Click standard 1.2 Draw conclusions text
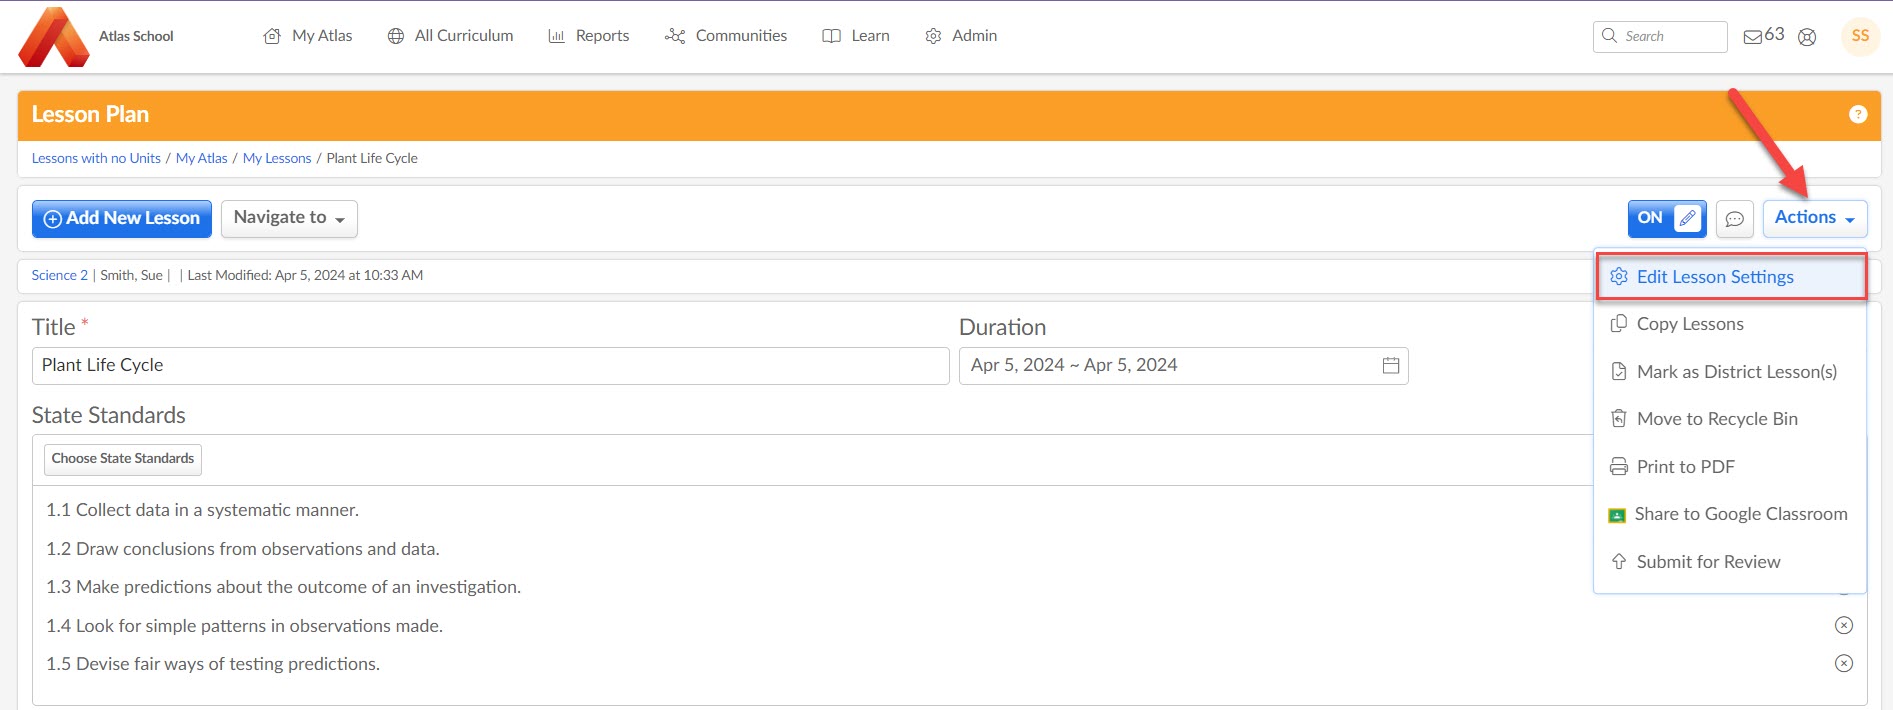The width and height of the screenshot is (1893, 710). [243, 549]
